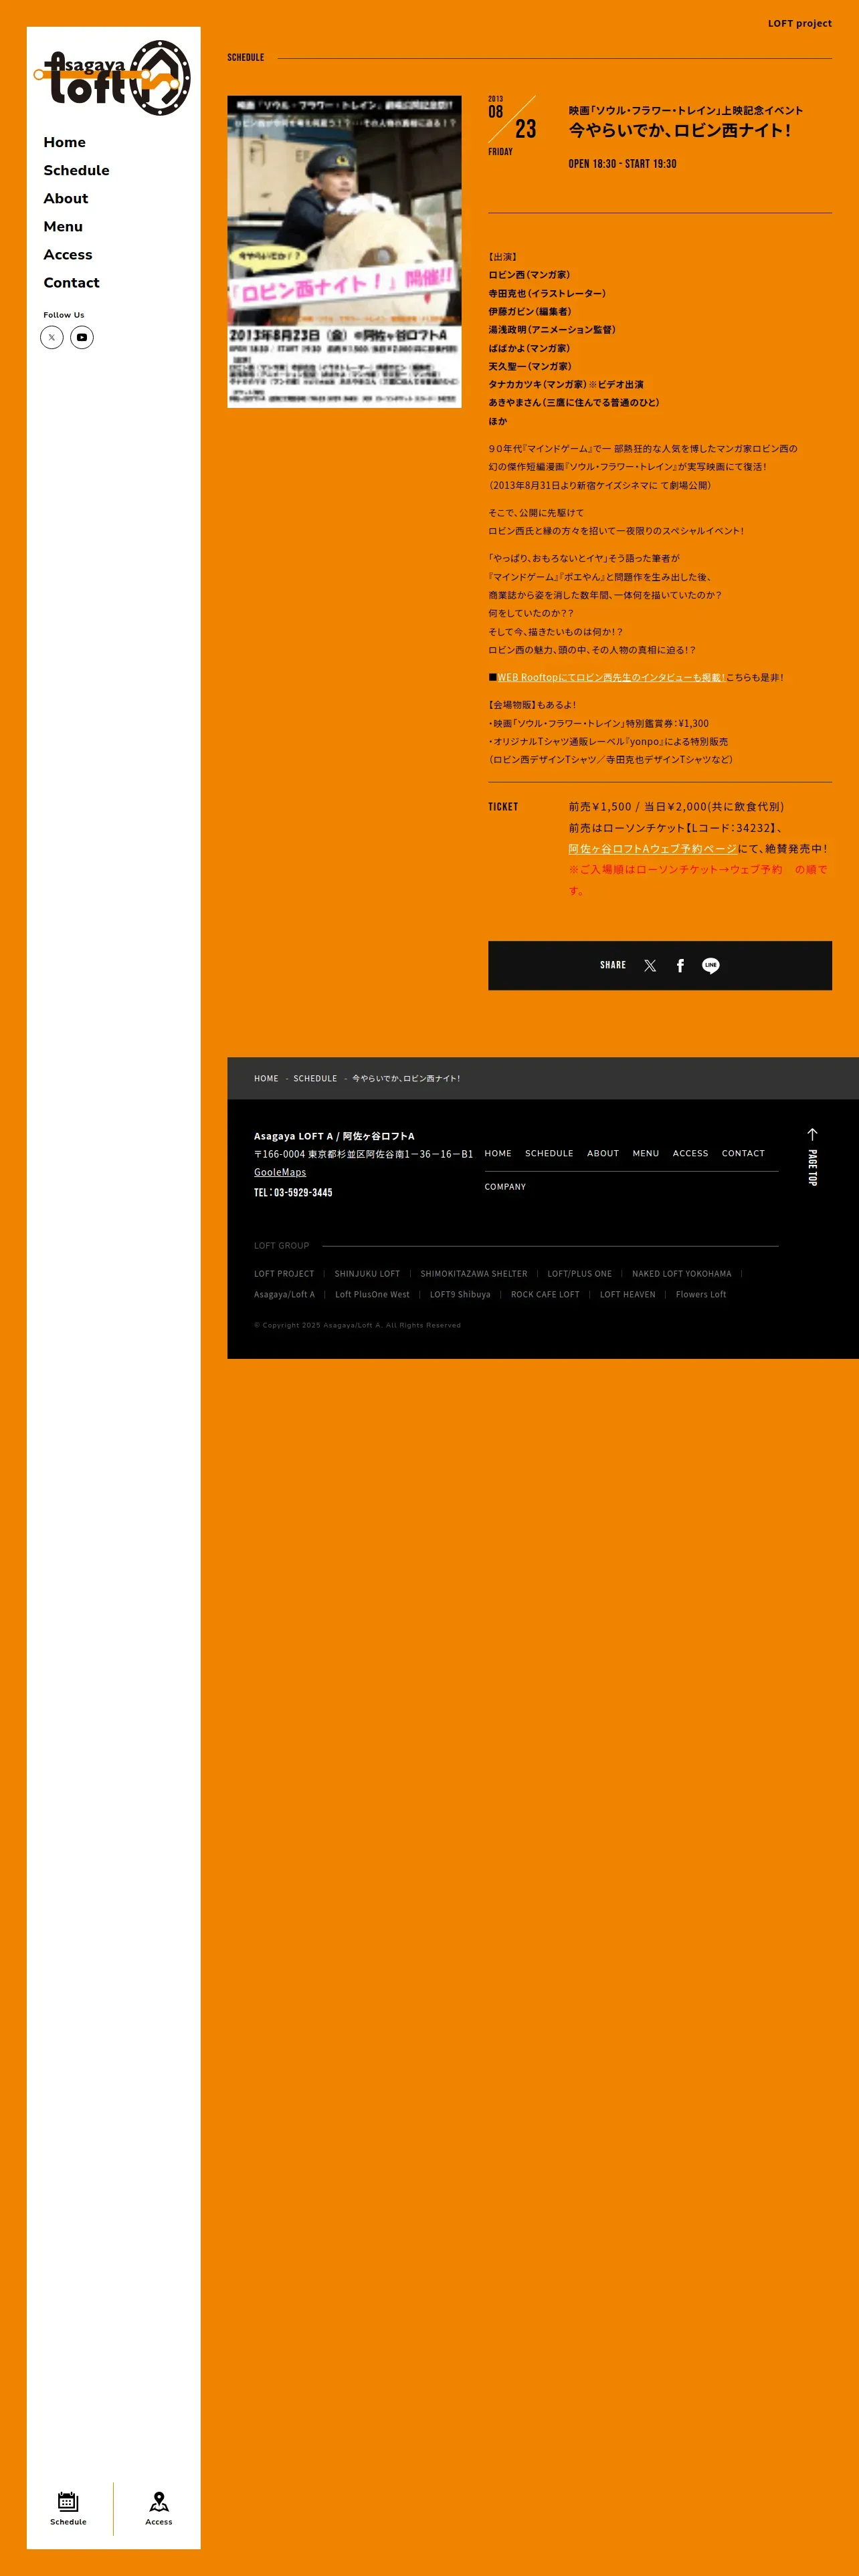Image resolution: width=859 pixels, height=2576 pixels.
Task: Go to Home in sidebar menu
Action: coord(65,142)
